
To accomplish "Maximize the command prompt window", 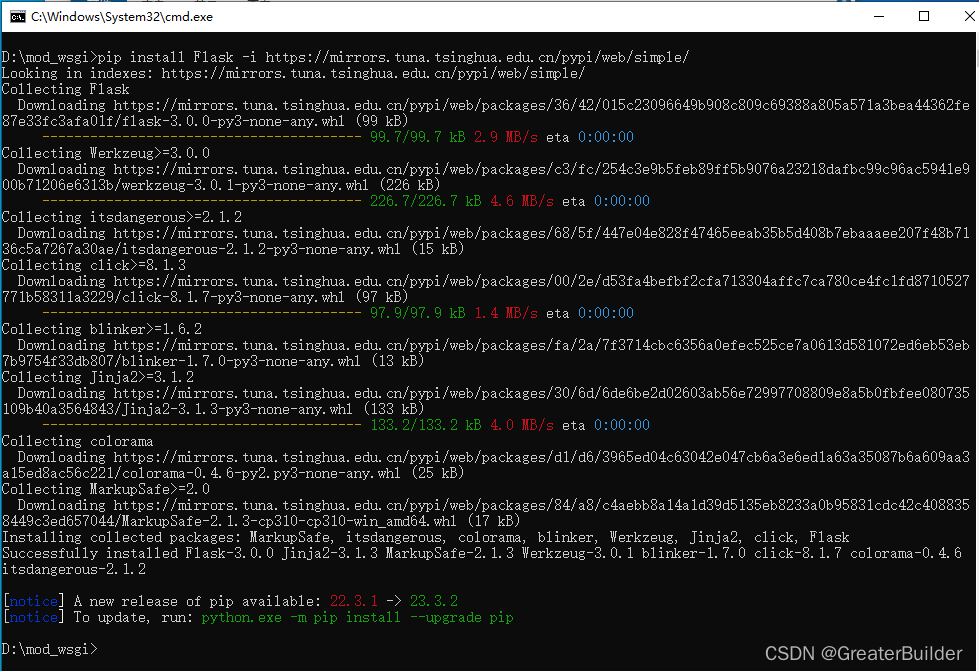I will [x=924, y=16].
